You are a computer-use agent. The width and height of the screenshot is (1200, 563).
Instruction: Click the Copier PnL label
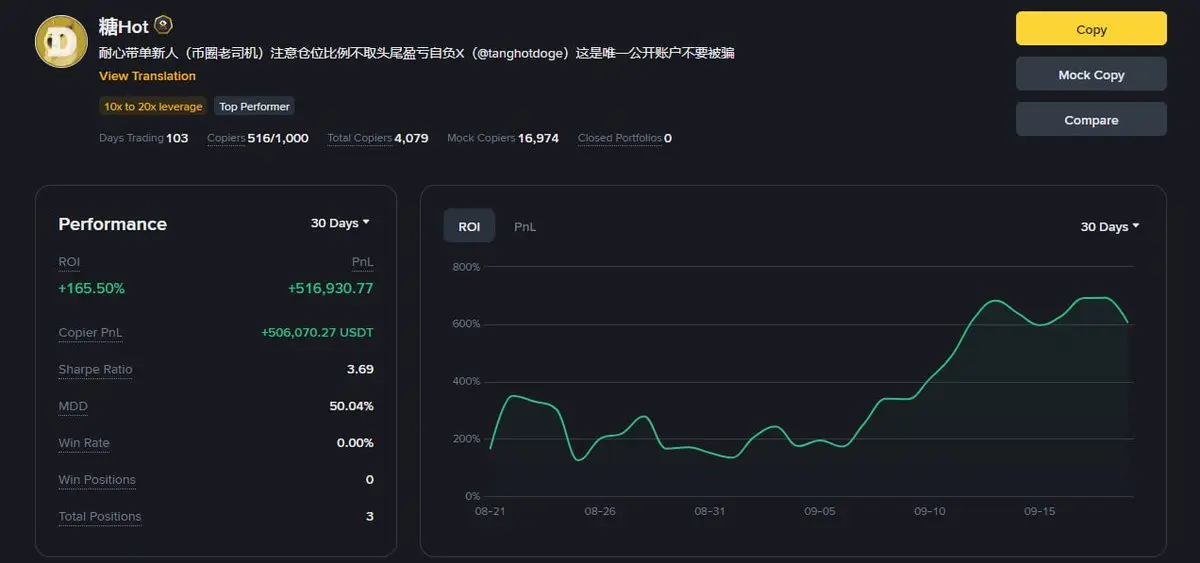90,333
